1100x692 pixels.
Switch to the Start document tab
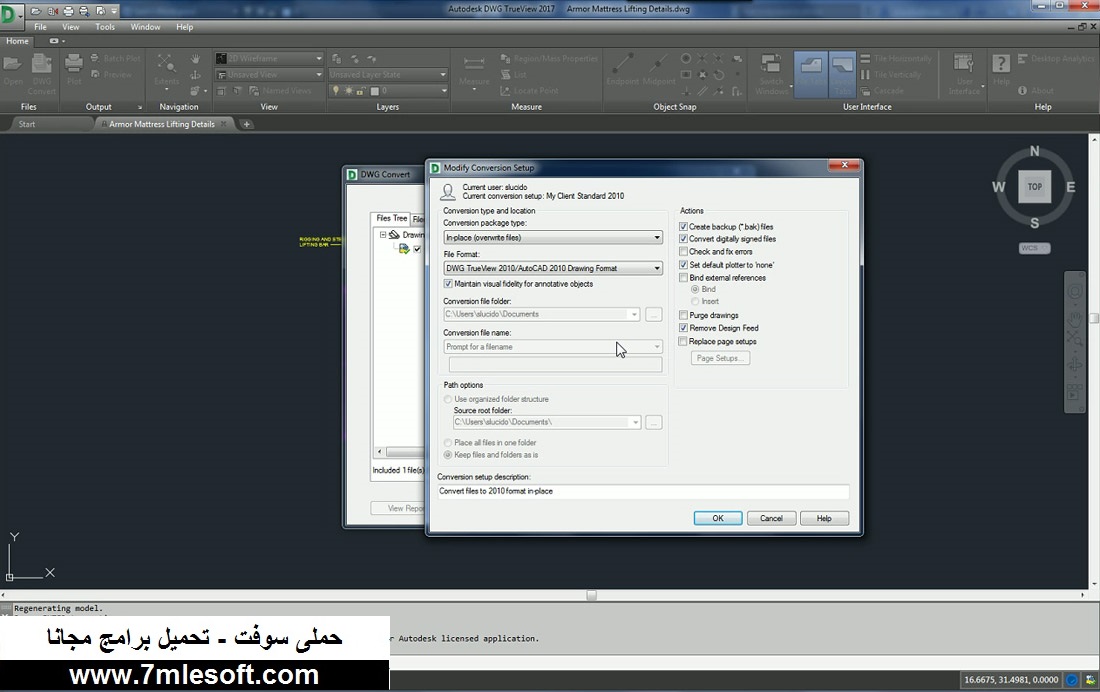click(27, 124)
